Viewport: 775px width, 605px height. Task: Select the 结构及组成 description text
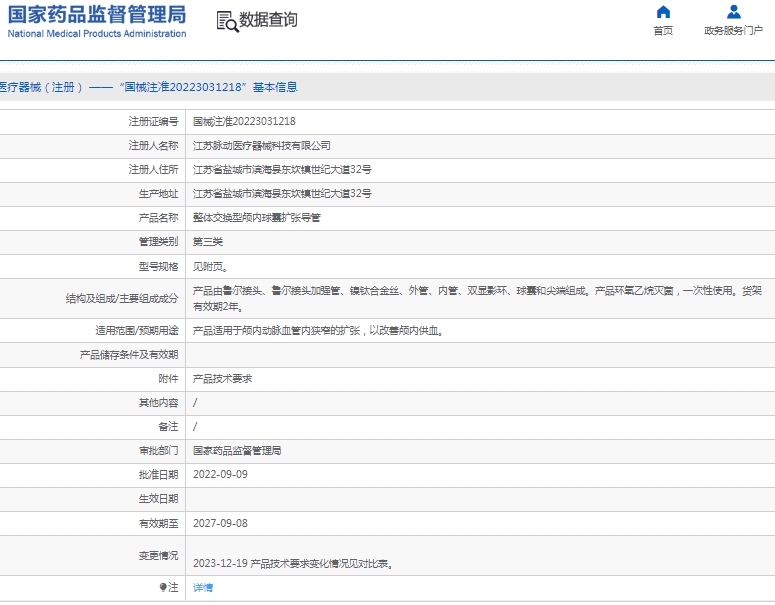click(x=477, y=299)
